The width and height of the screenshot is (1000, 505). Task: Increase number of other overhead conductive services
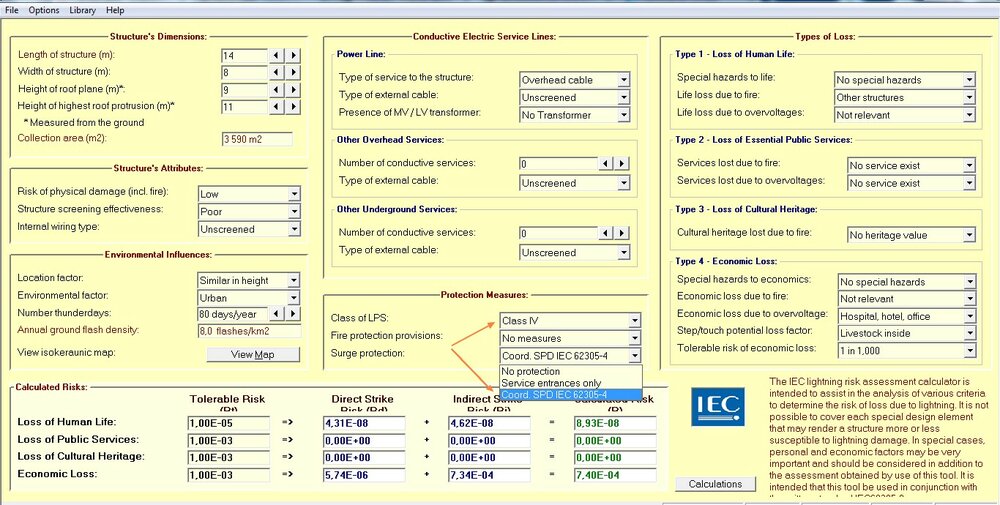[622, 164]
